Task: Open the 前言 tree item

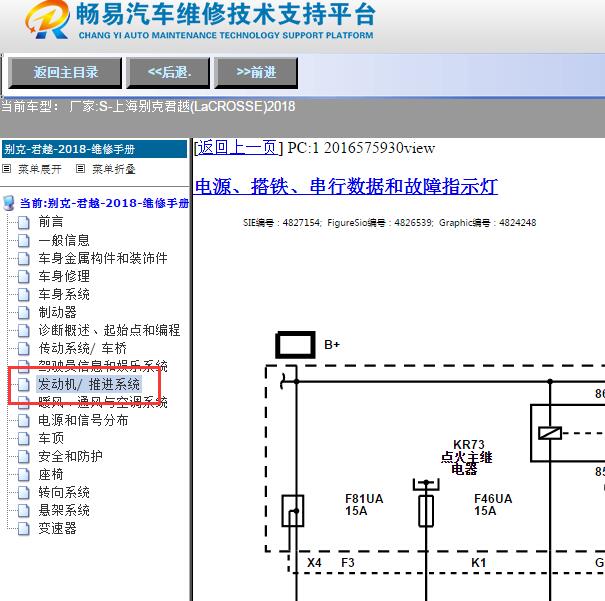Action: (51, 222)
